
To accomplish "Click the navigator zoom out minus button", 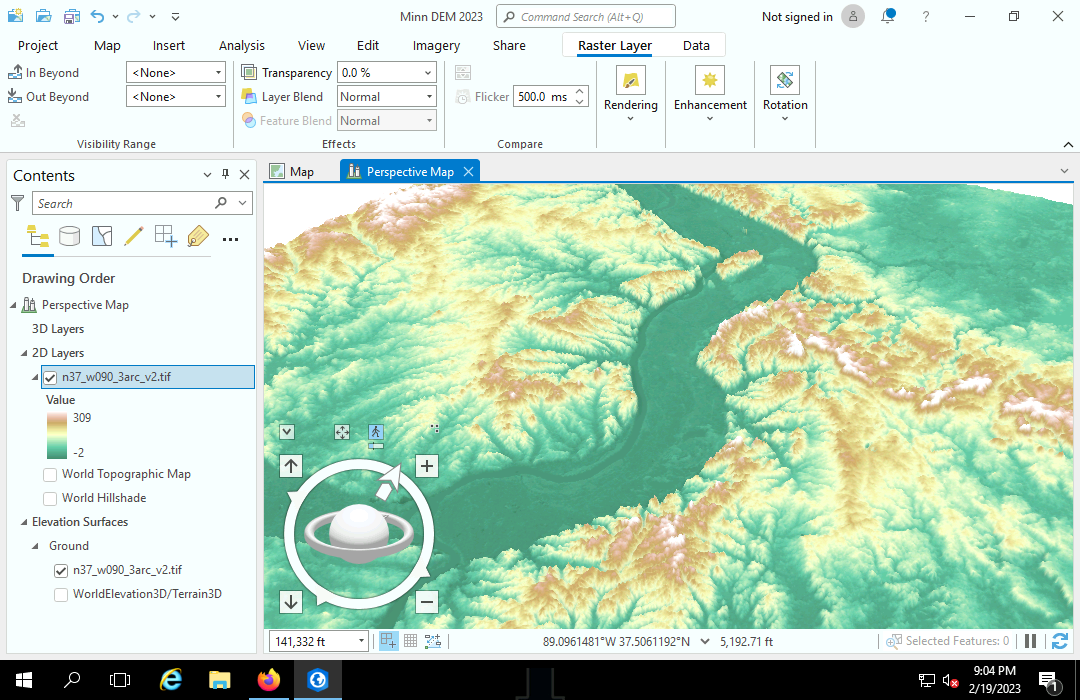I will (427, 601).
